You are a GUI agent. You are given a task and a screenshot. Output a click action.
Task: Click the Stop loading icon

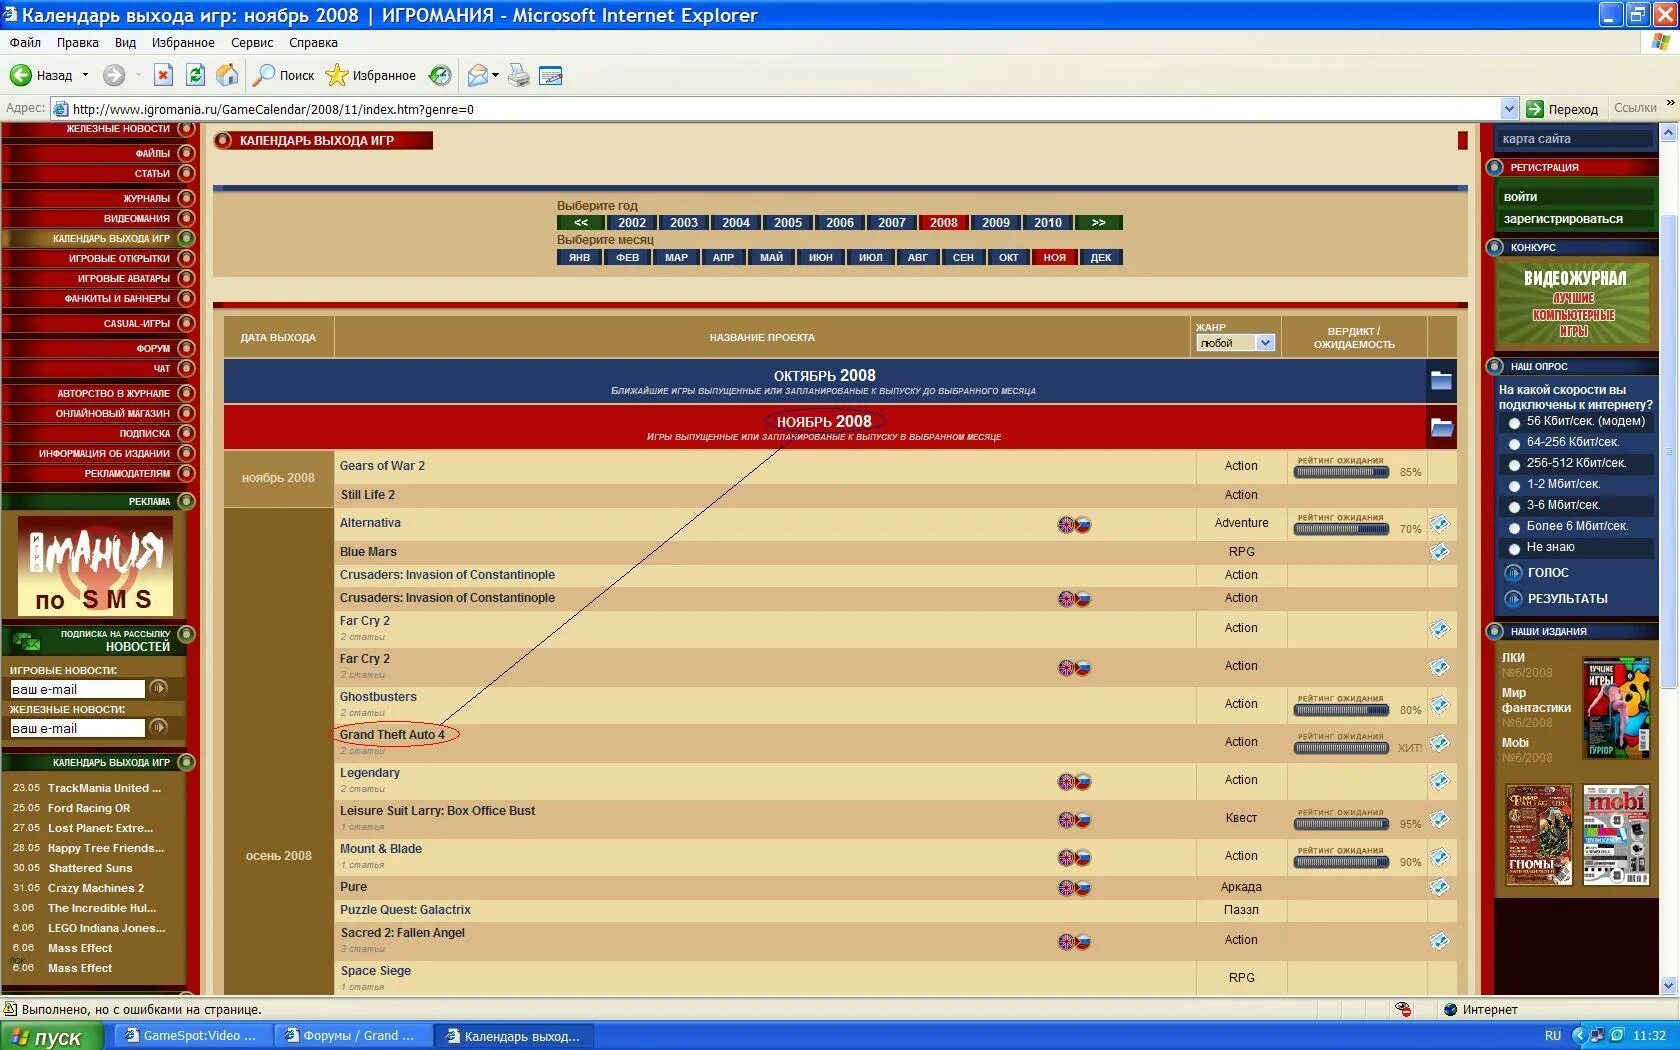[x=164, y=75]
